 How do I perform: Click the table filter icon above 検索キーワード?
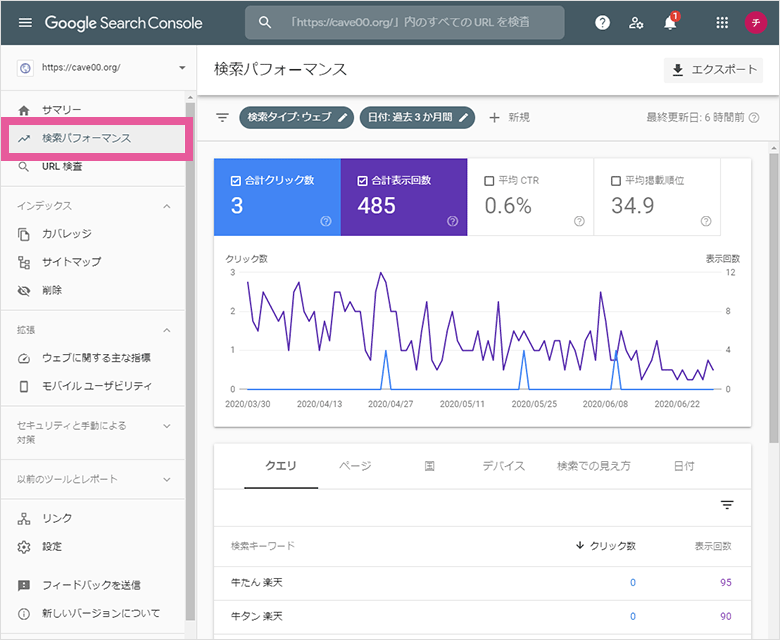pyautogui.click(x=727, y=505)
